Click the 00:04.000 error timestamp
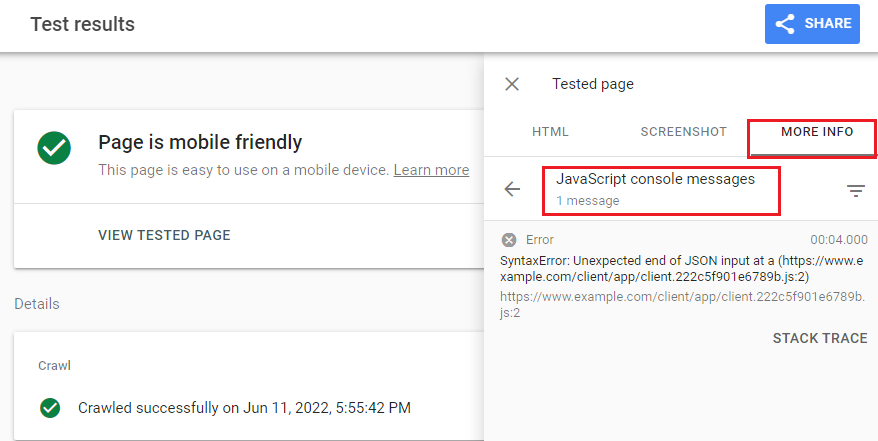This screenshot has height=441, width=878. [839, 240]
